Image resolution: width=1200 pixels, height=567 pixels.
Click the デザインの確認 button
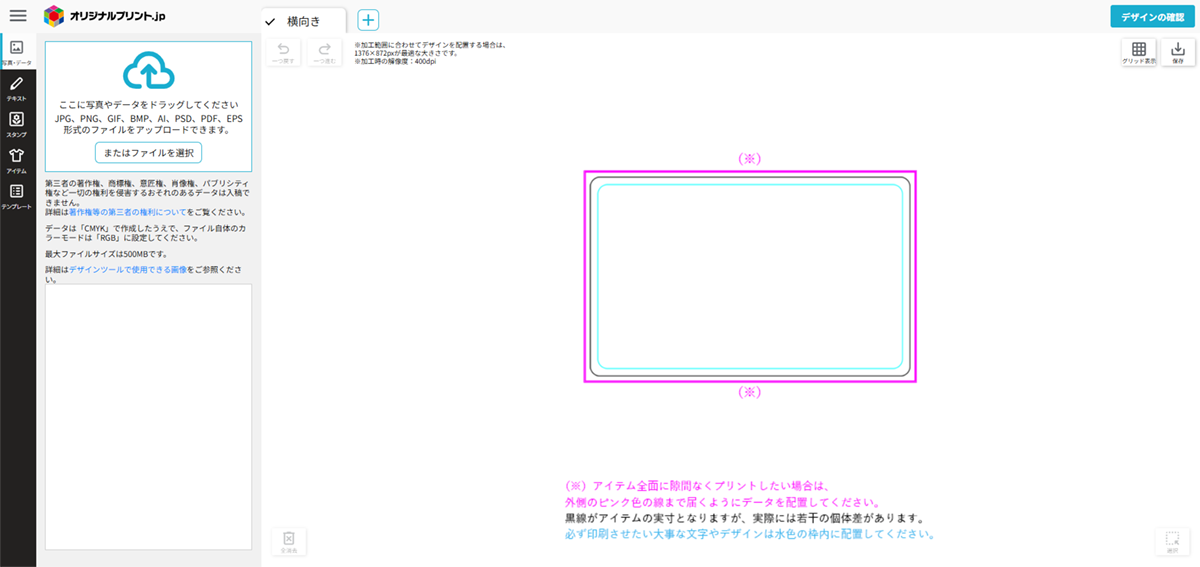(x=1152, y=17)
